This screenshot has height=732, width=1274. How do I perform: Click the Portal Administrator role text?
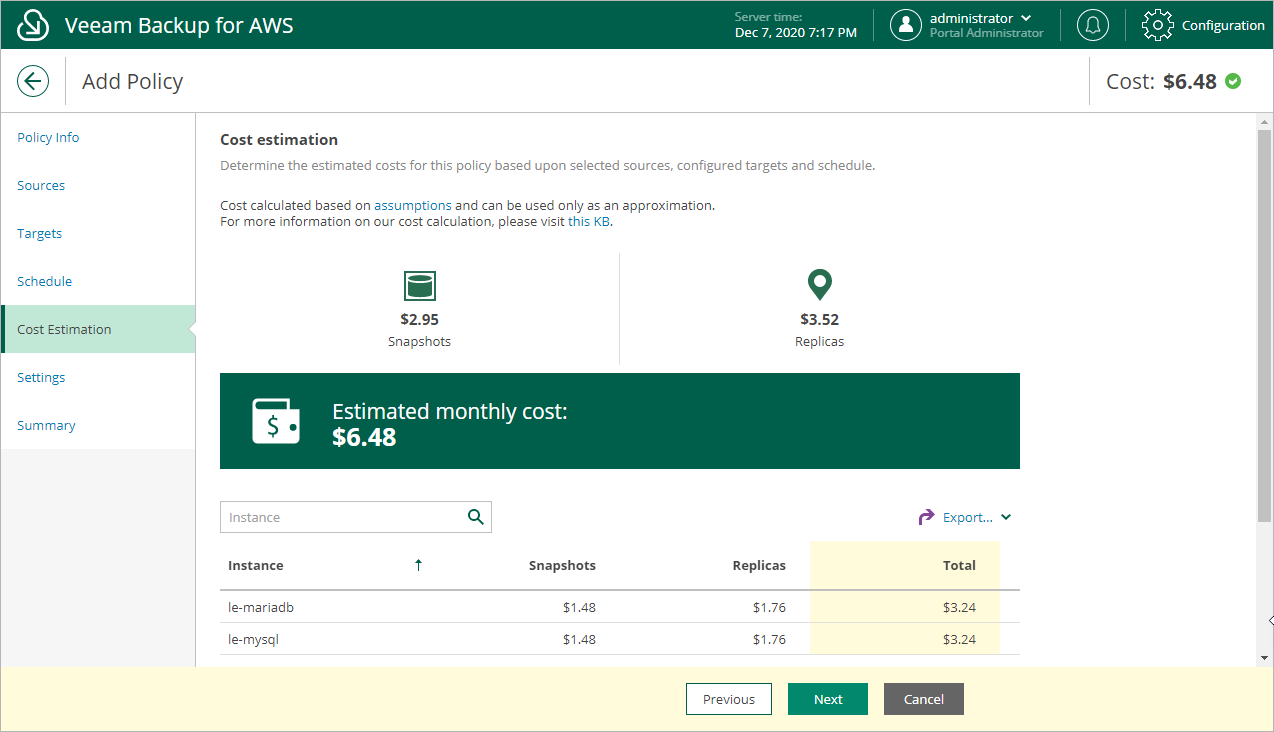click(x=987, y=33)
